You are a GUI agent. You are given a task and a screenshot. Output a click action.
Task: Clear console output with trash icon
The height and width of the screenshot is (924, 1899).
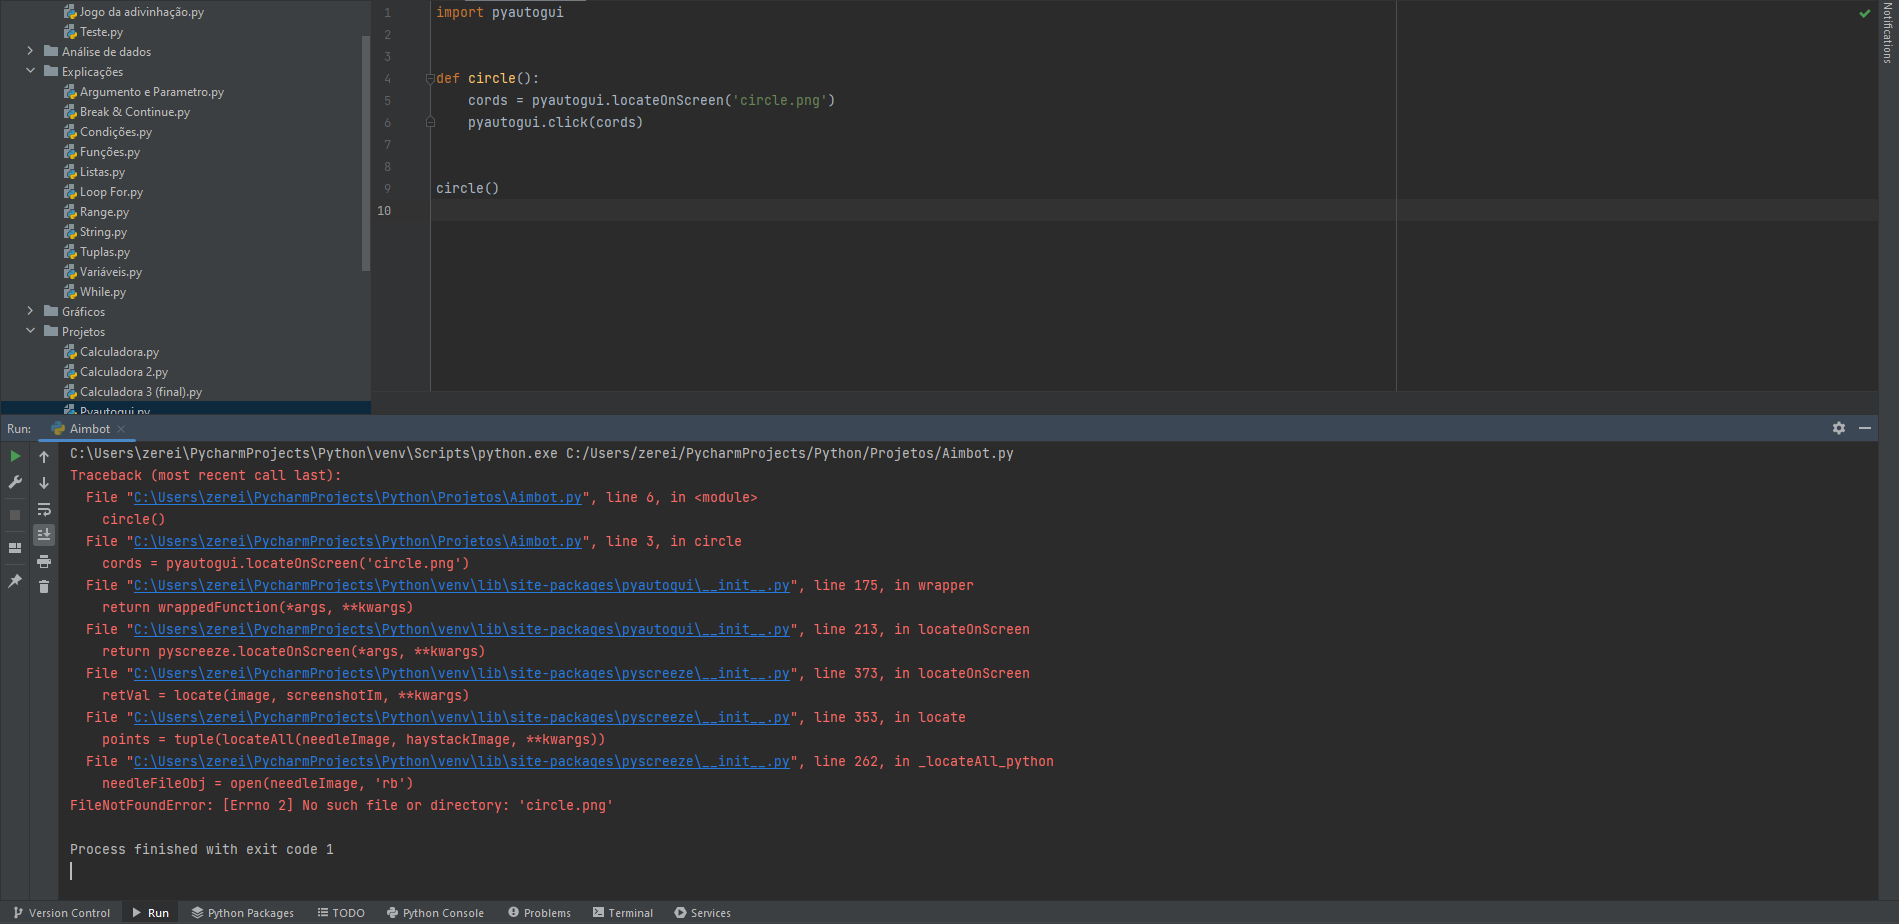point(44,587)
